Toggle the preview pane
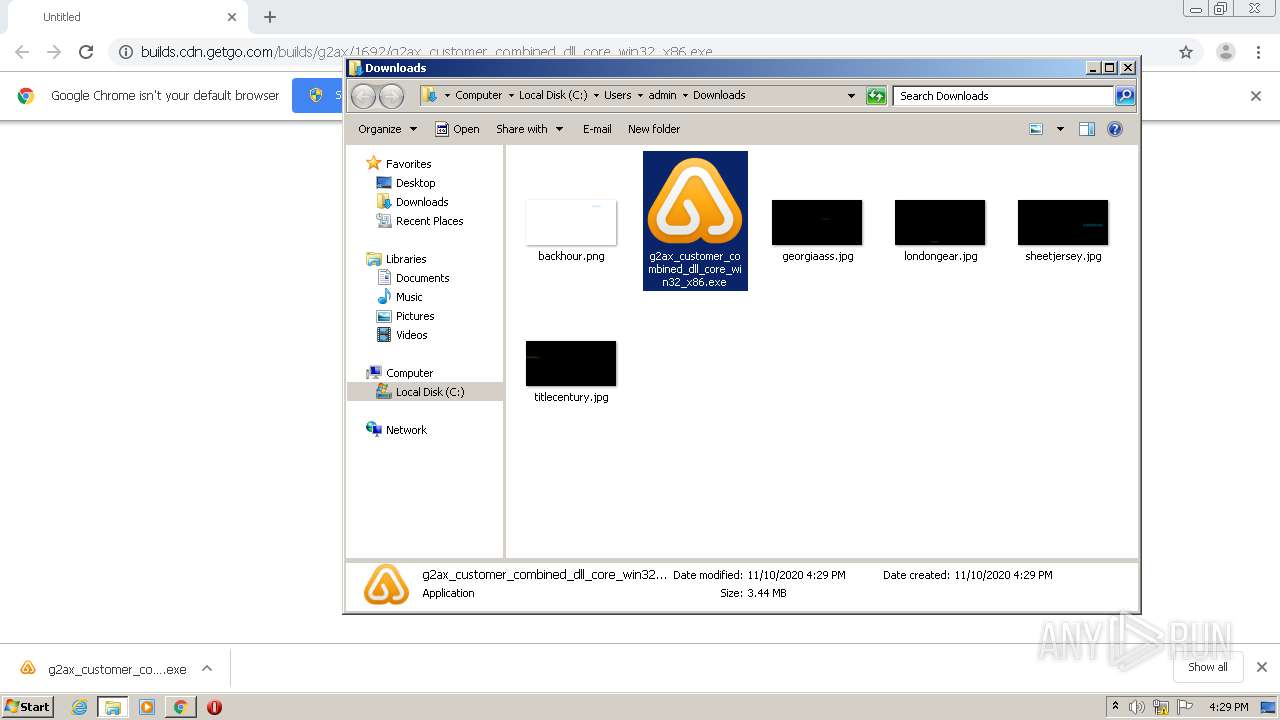 [x=1087, y=129]
